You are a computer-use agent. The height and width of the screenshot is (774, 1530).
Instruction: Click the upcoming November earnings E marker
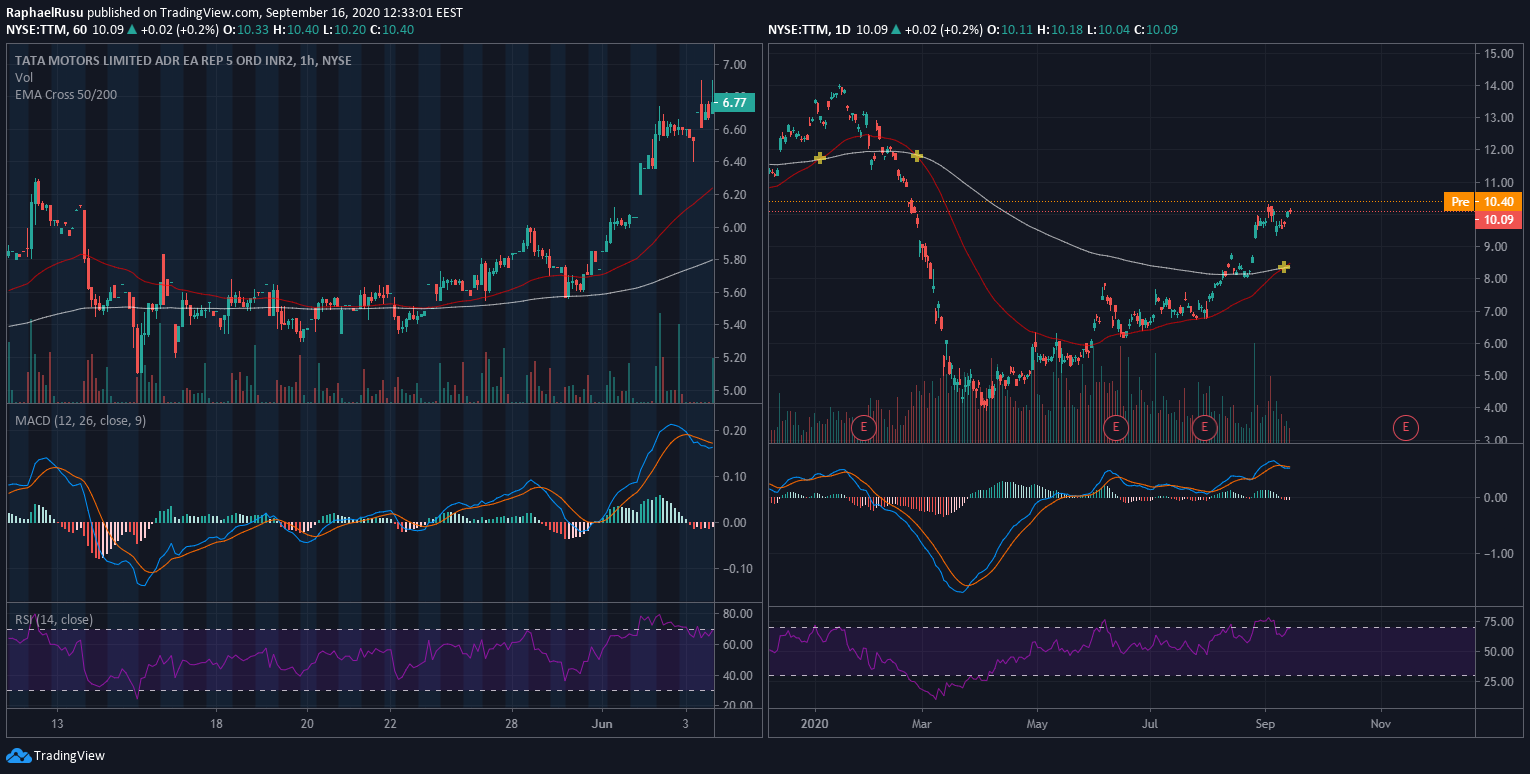coord(1407,428)
